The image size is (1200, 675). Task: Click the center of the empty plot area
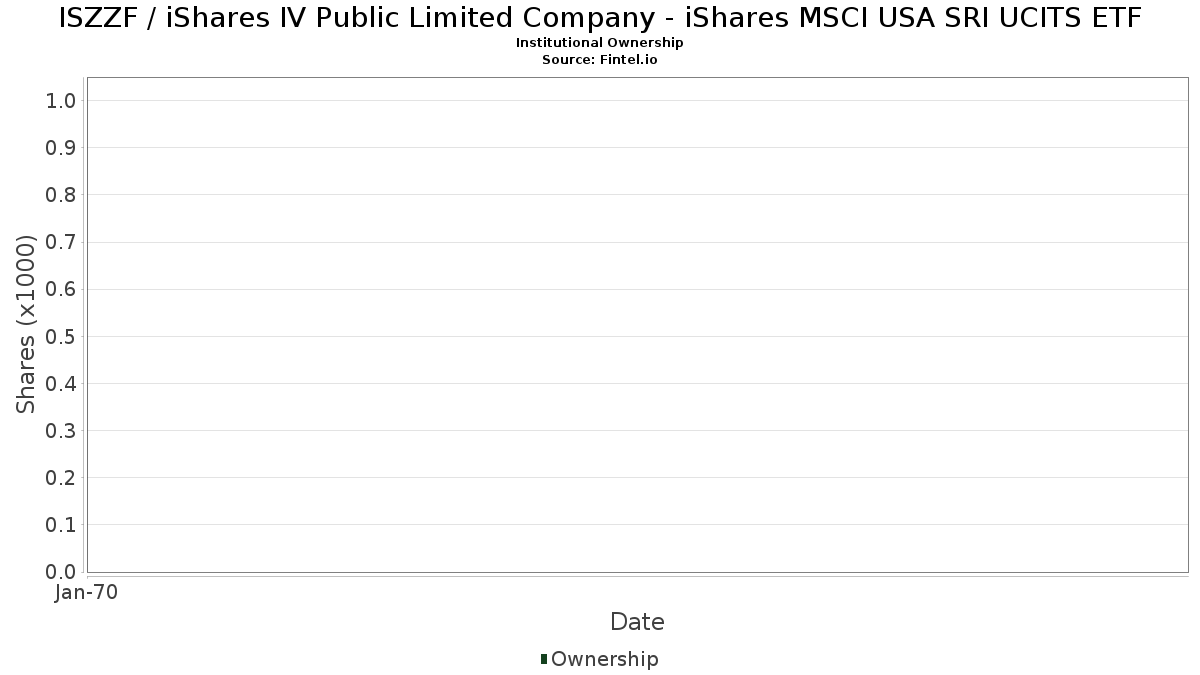637,324
